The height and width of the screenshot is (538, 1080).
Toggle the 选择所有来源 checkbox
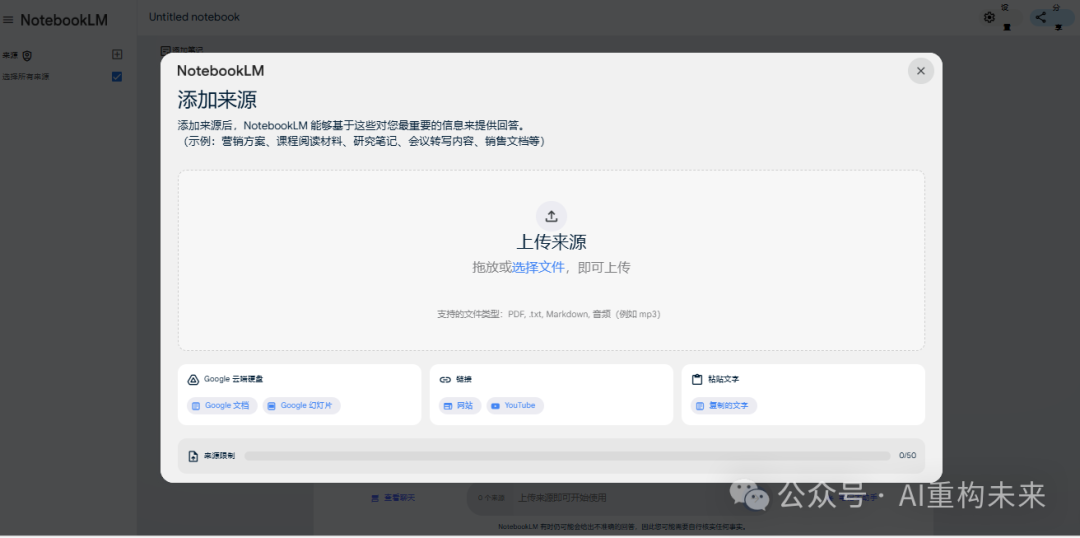click(117, 76)
